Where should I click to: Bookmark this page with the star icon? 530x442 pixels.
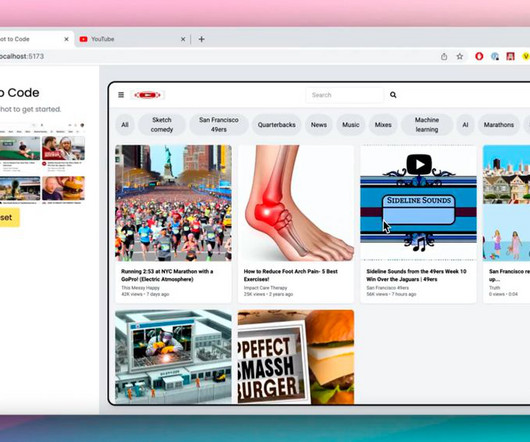(x=460, y=56)
